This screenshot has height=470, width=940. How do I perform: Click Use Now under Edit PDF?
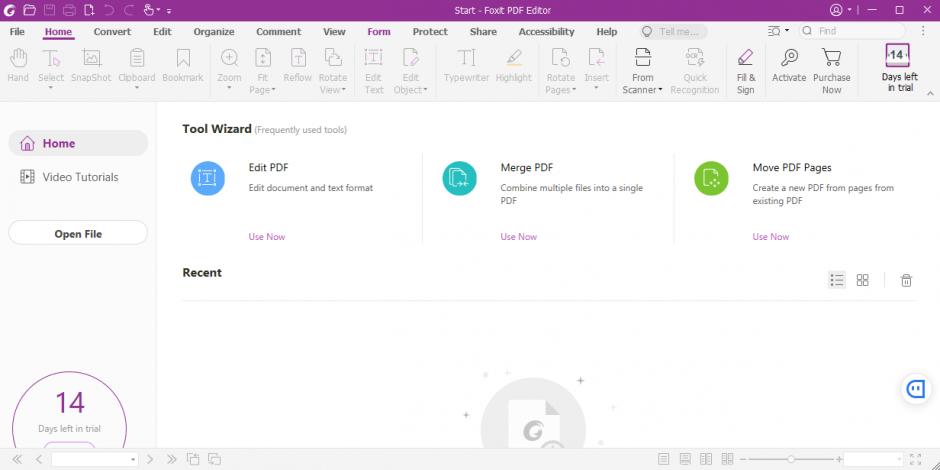[267, 237]
